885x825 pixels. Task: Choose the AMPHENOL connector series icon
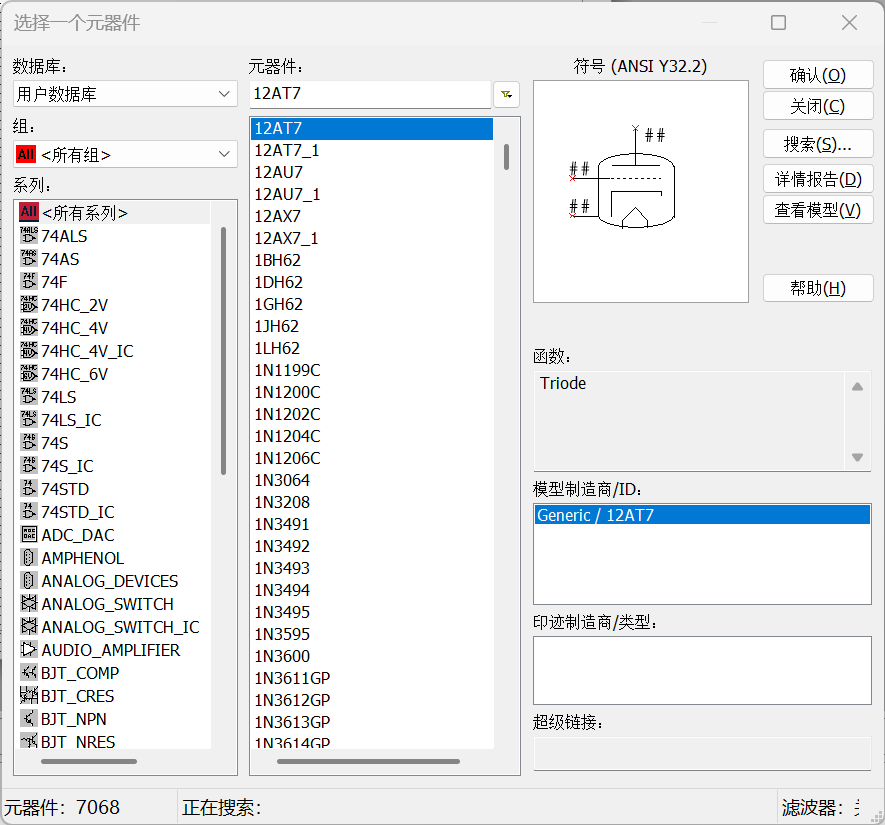point(28,558)
